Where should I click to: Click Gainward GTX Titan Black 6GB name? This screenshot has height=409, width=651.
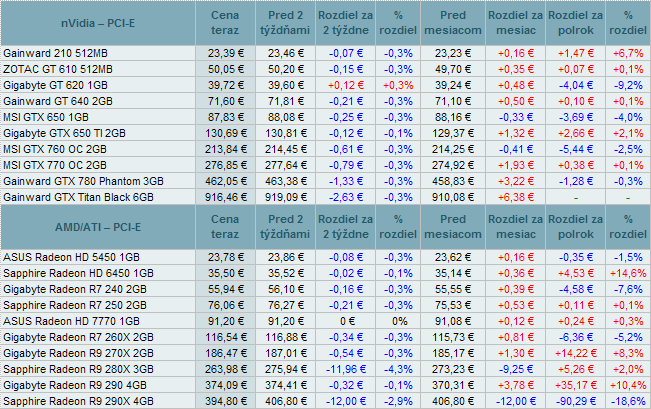point(78,197)
